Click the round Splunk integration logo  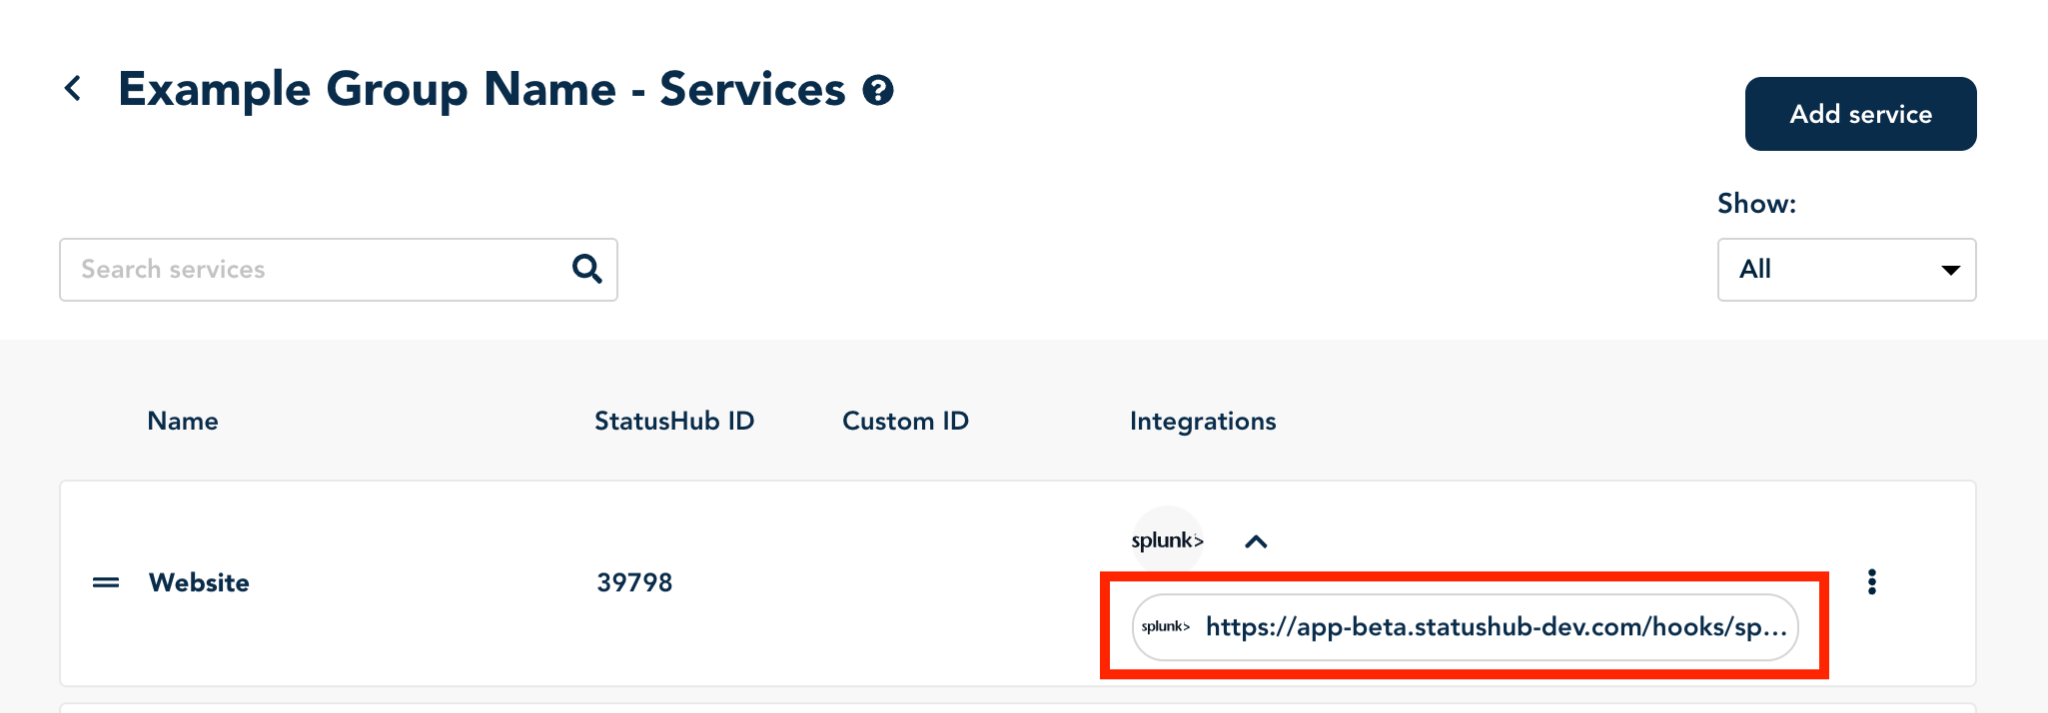coord(1167,541)
